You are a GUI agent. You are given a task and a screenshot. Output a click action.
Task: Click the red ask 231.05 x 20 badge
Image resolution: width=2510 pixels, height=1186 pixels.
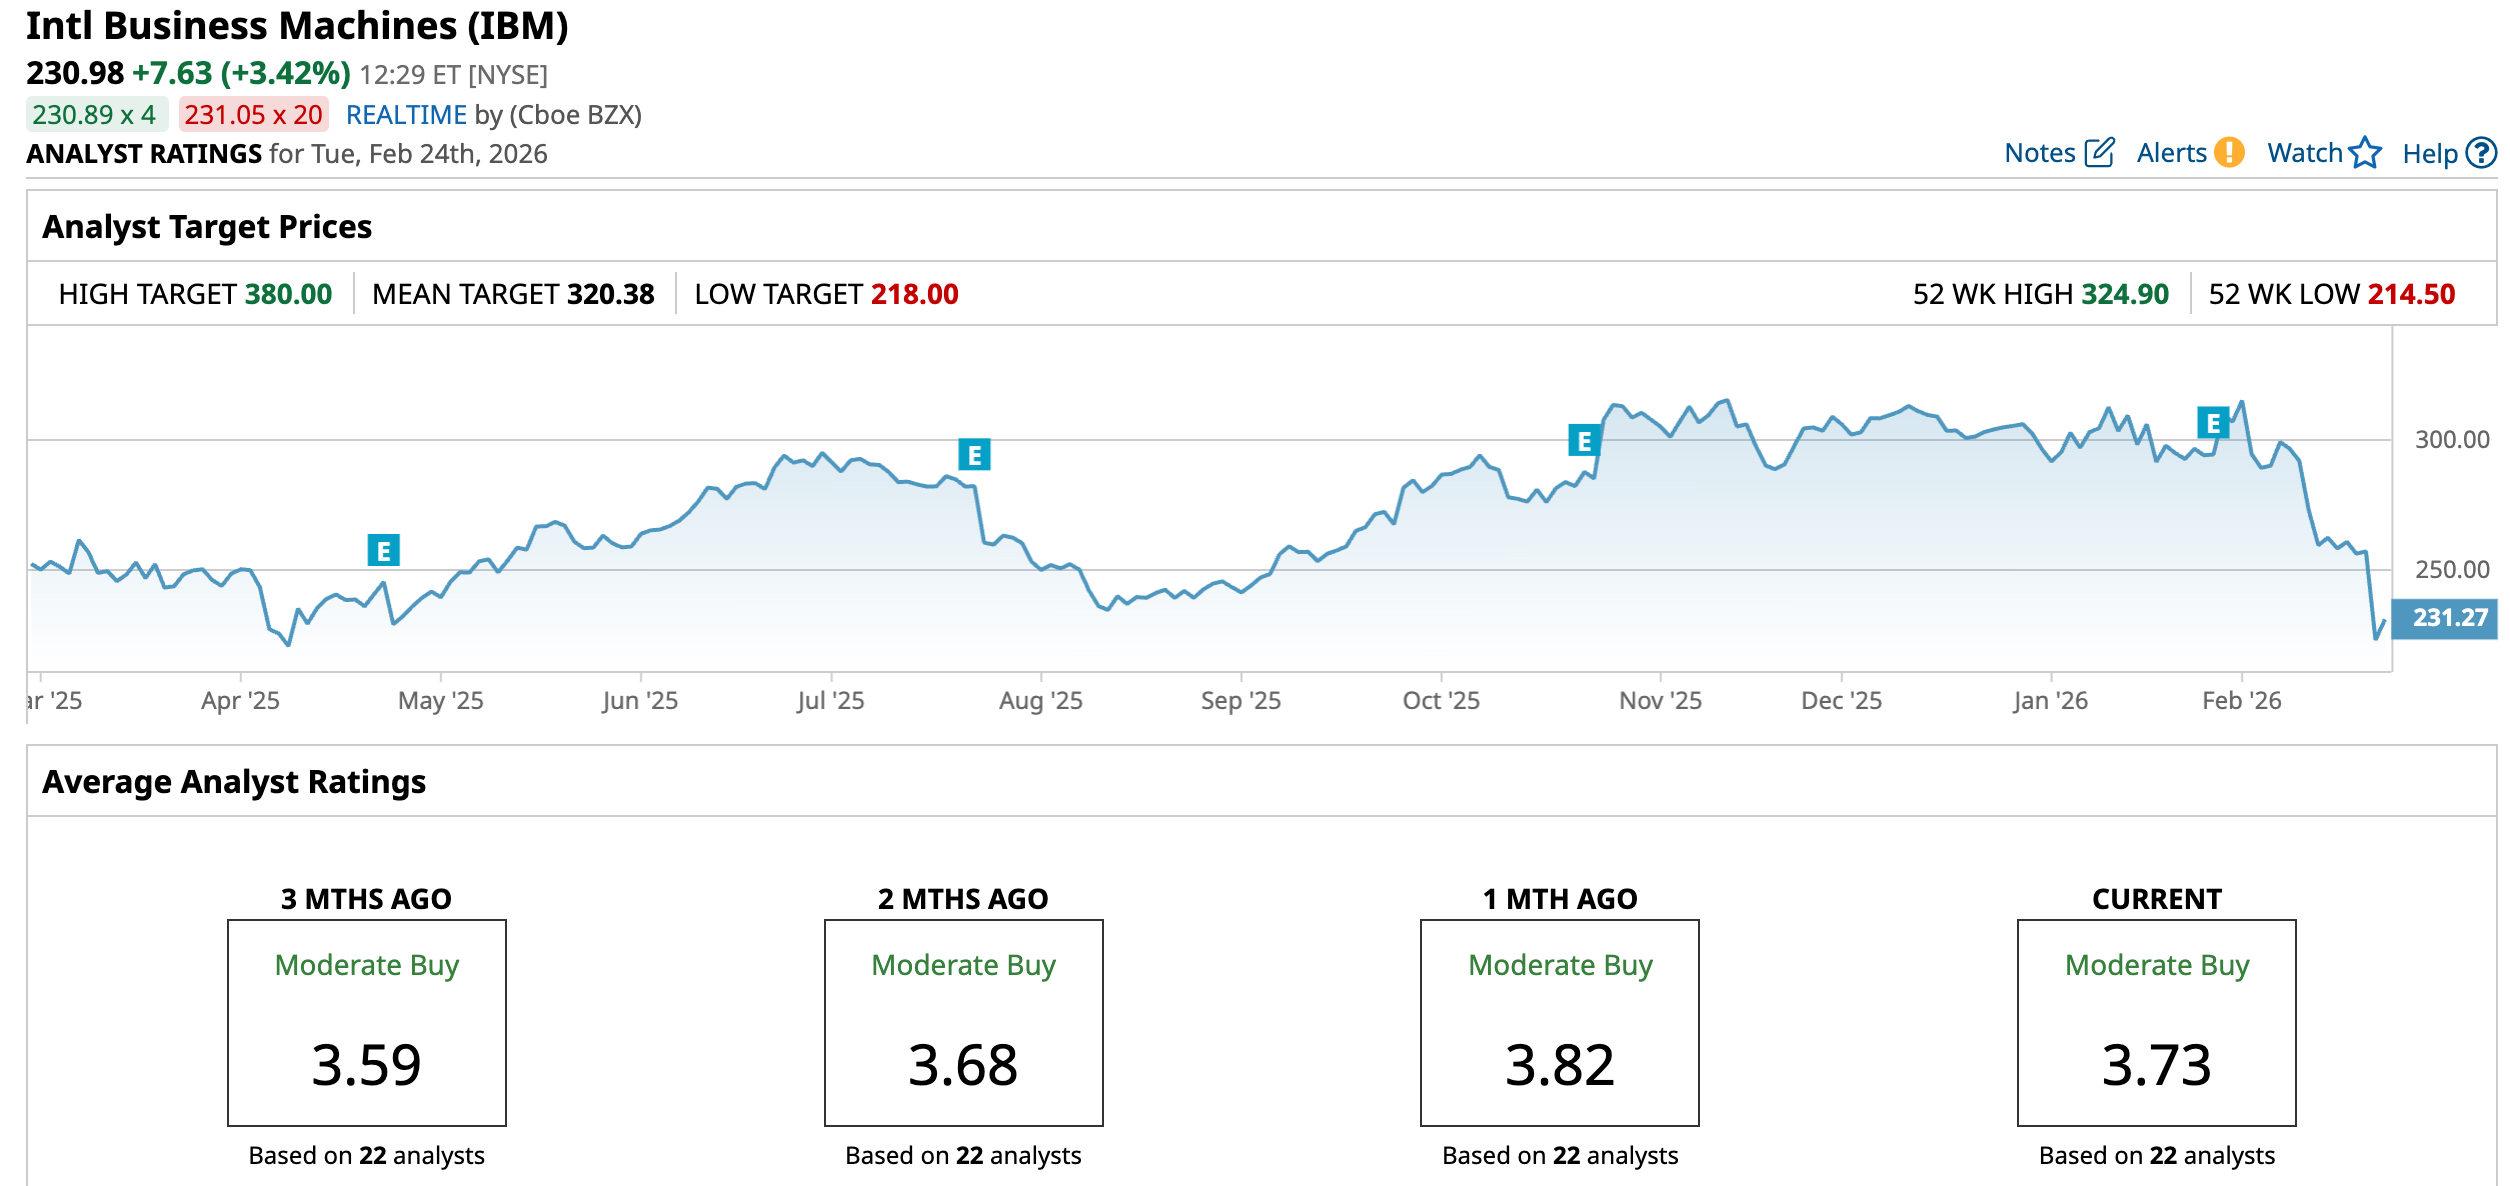[x=253, y=115]
